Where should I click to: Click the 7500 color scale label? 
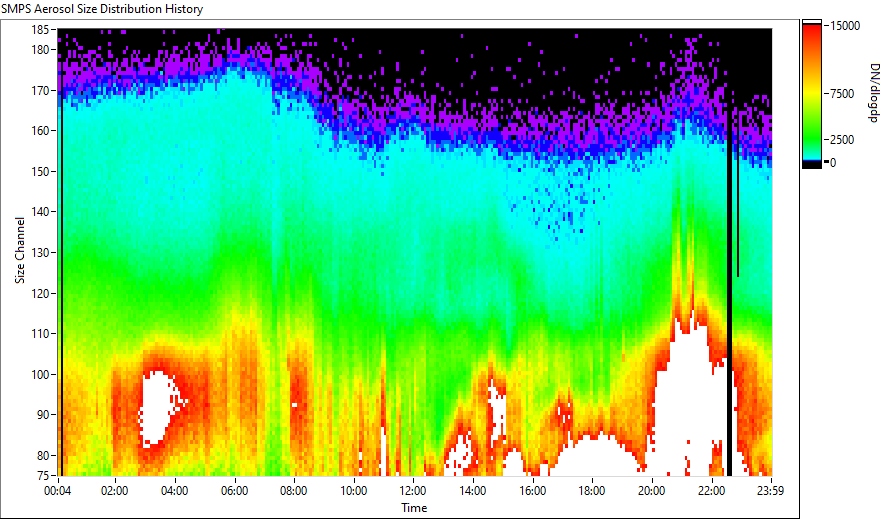tap(842, 94)
